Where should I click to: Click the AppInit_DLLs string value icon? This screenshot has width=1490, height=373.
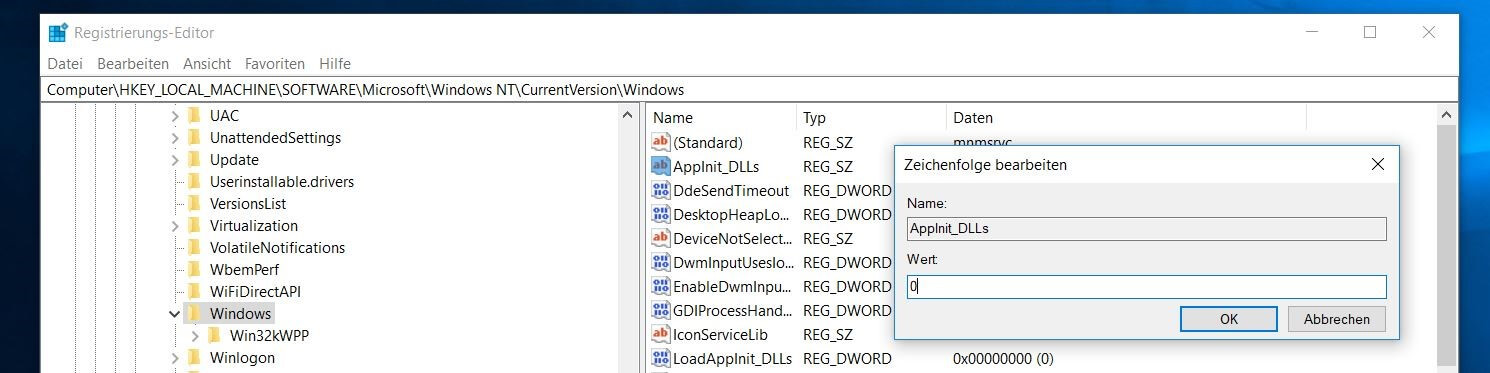[660, 167]
